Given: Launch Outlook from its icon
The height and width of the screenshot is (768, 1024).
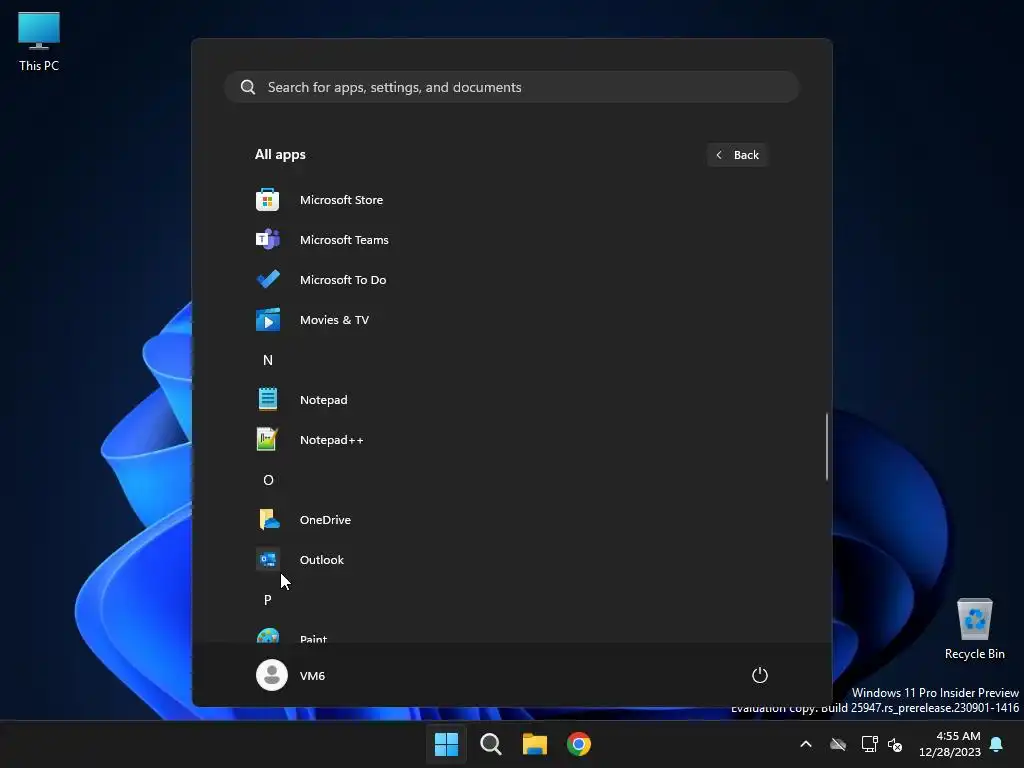Looking at the screenshot, I should (x=268, y=560).
